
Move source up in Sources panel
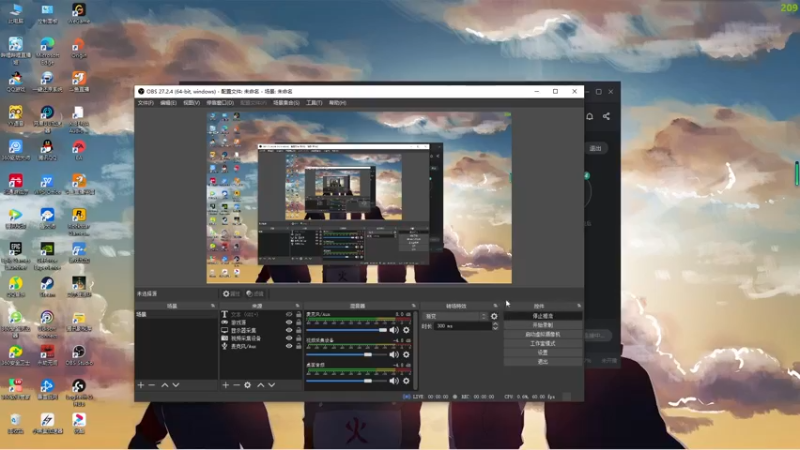click(x=261, y=385)
